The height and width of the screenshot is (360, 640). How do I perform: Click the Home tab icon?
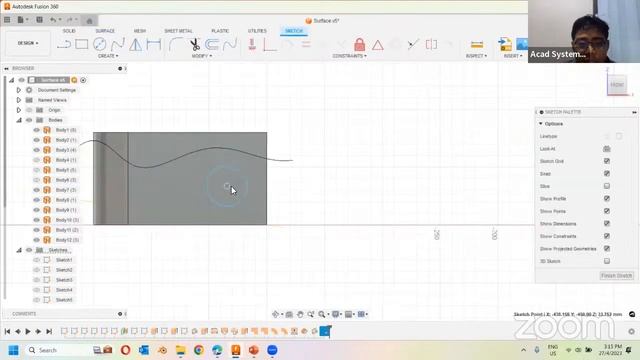pyautogui.click(x=89, y=20)
